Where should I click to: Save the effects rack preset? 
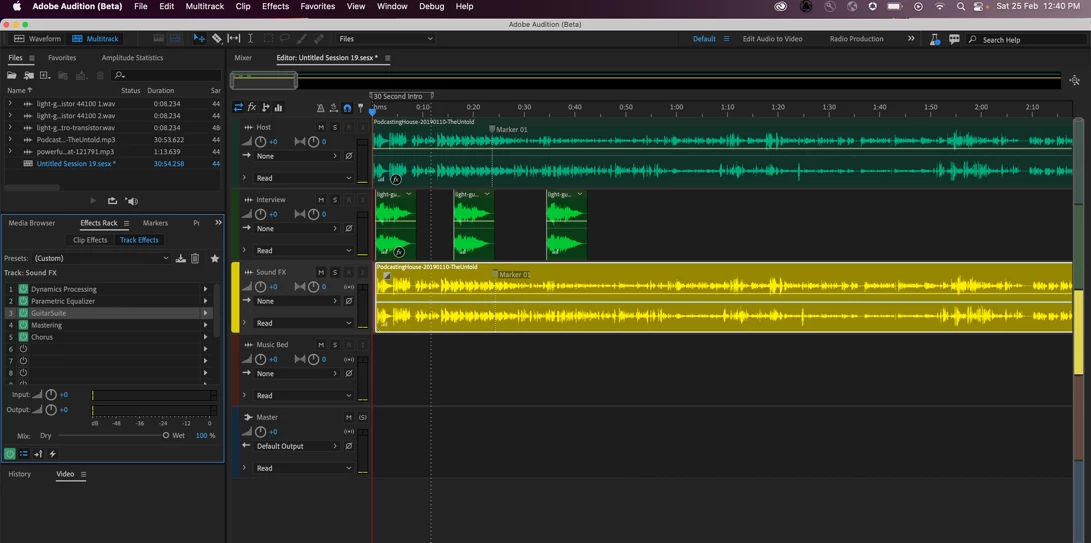(181, 258)
